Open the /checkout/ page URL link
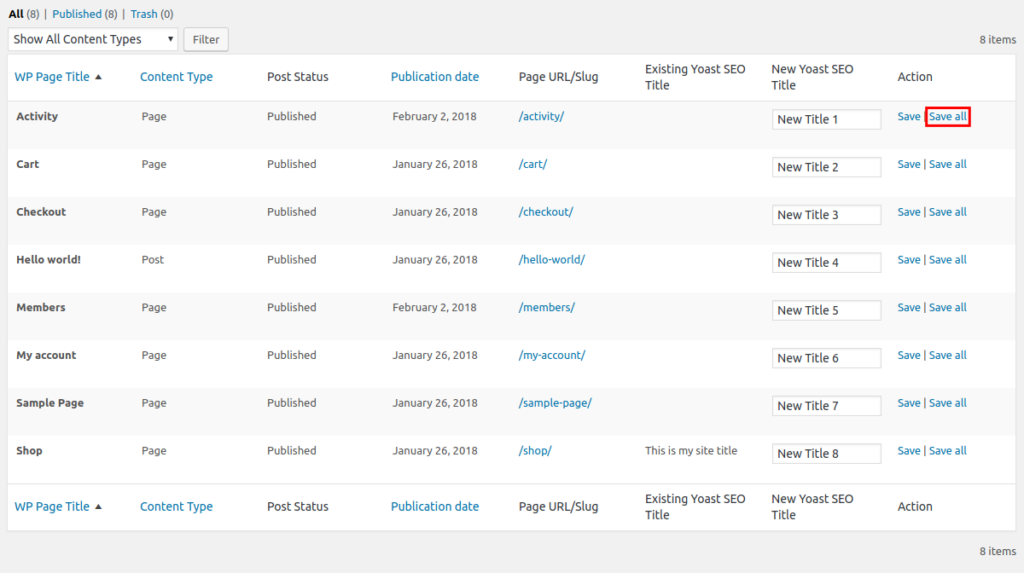Image resolution: width=1024 pixels, height=573 pixels. [x=545, y=212]
